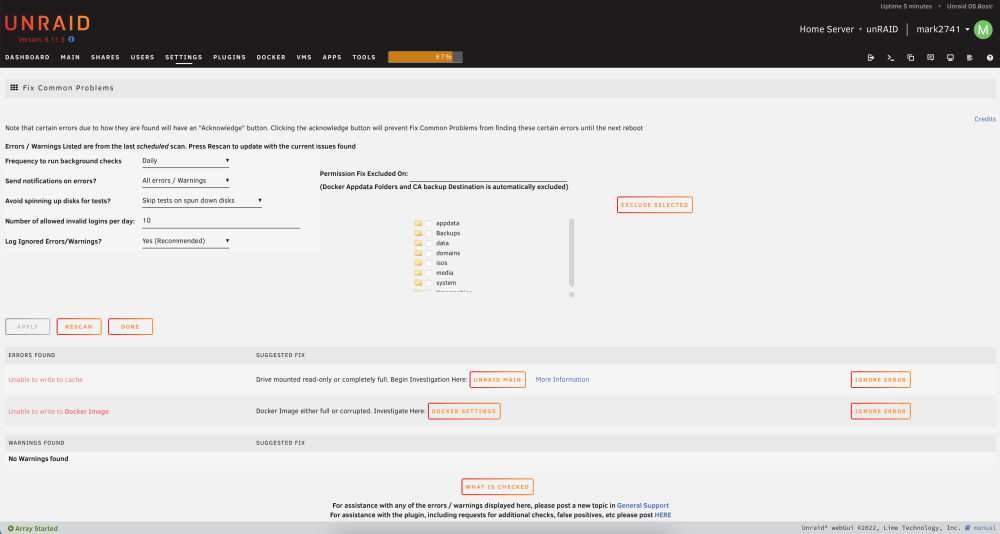Click the isos folder icon
1000x534 pixels.
(418, 263)
